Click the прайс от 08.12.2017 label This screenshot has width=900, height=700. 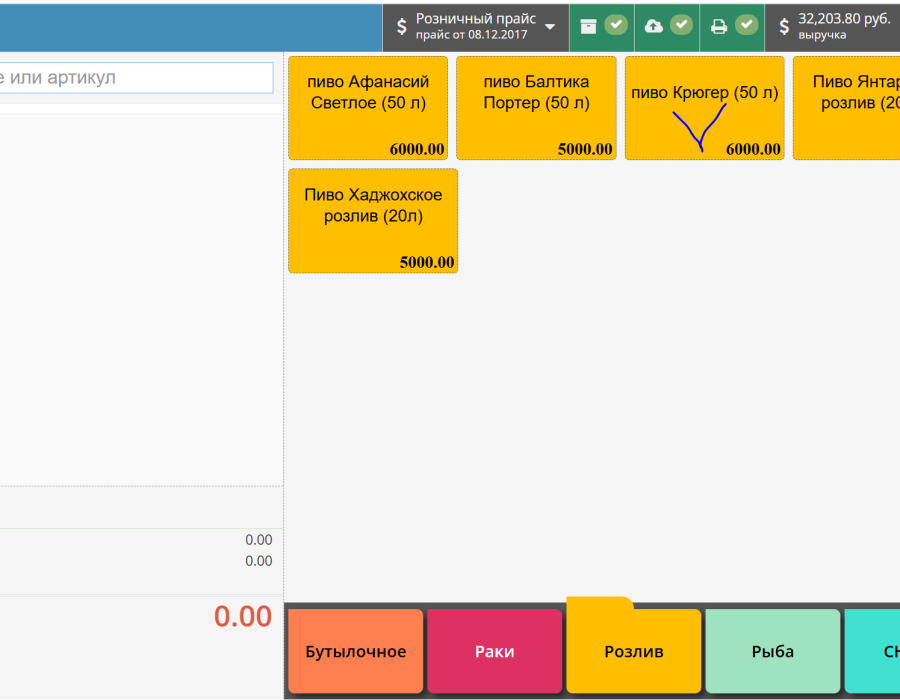471,35
